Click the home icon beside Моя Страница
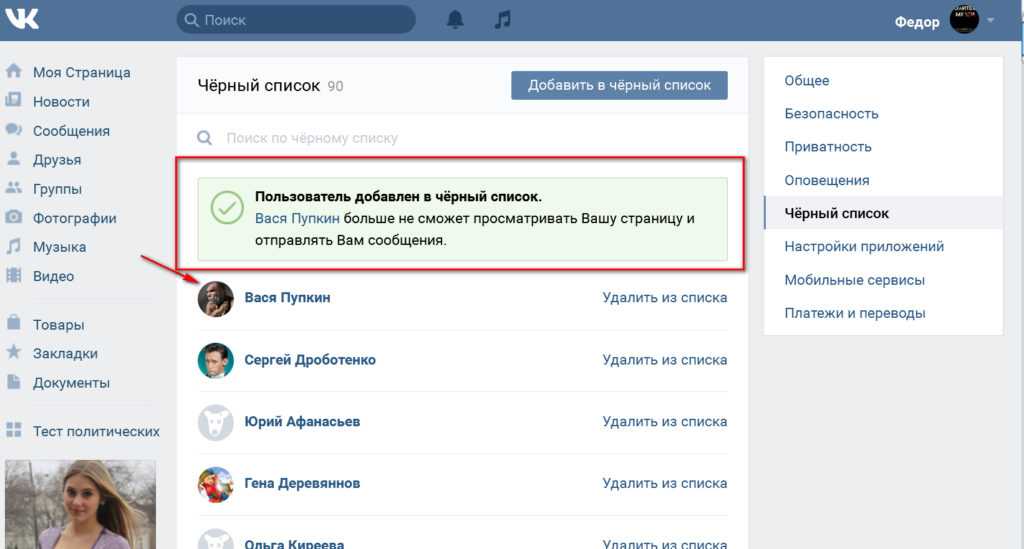The height and width of the screenshot is (549, 1024). coord(14,71)
